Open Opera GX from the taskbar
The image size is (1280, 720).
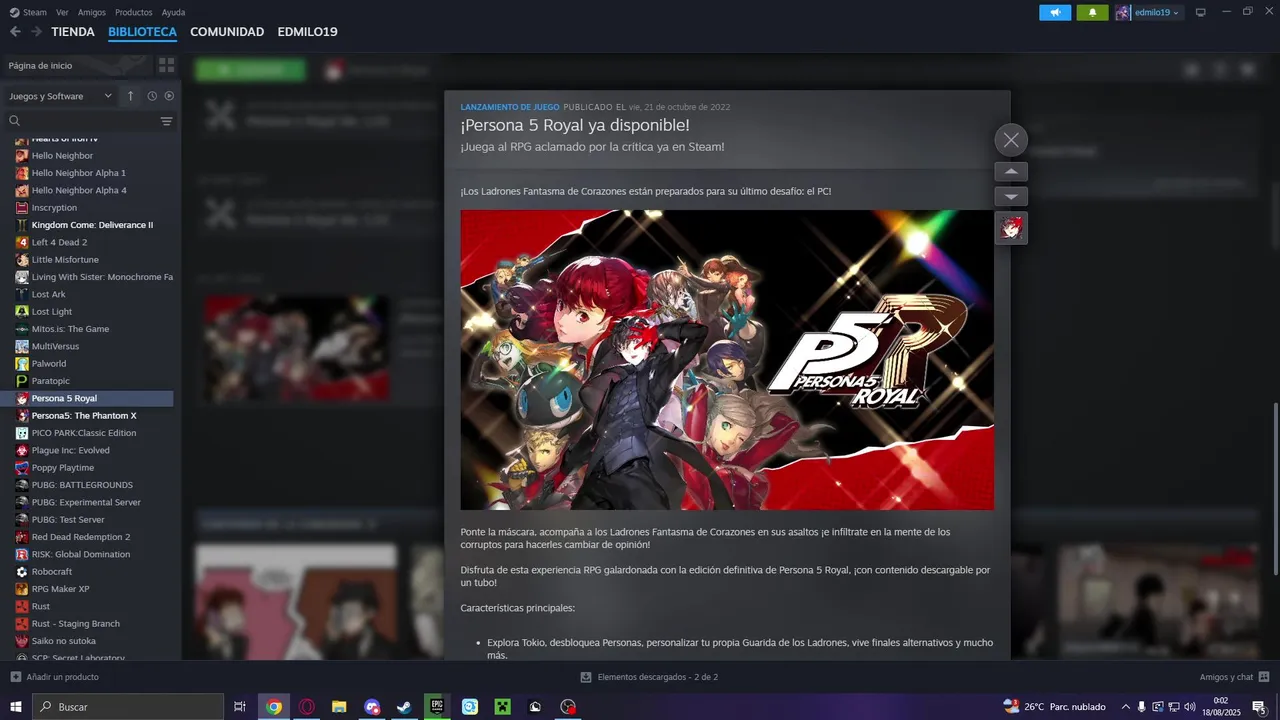(x=307, y=707)
